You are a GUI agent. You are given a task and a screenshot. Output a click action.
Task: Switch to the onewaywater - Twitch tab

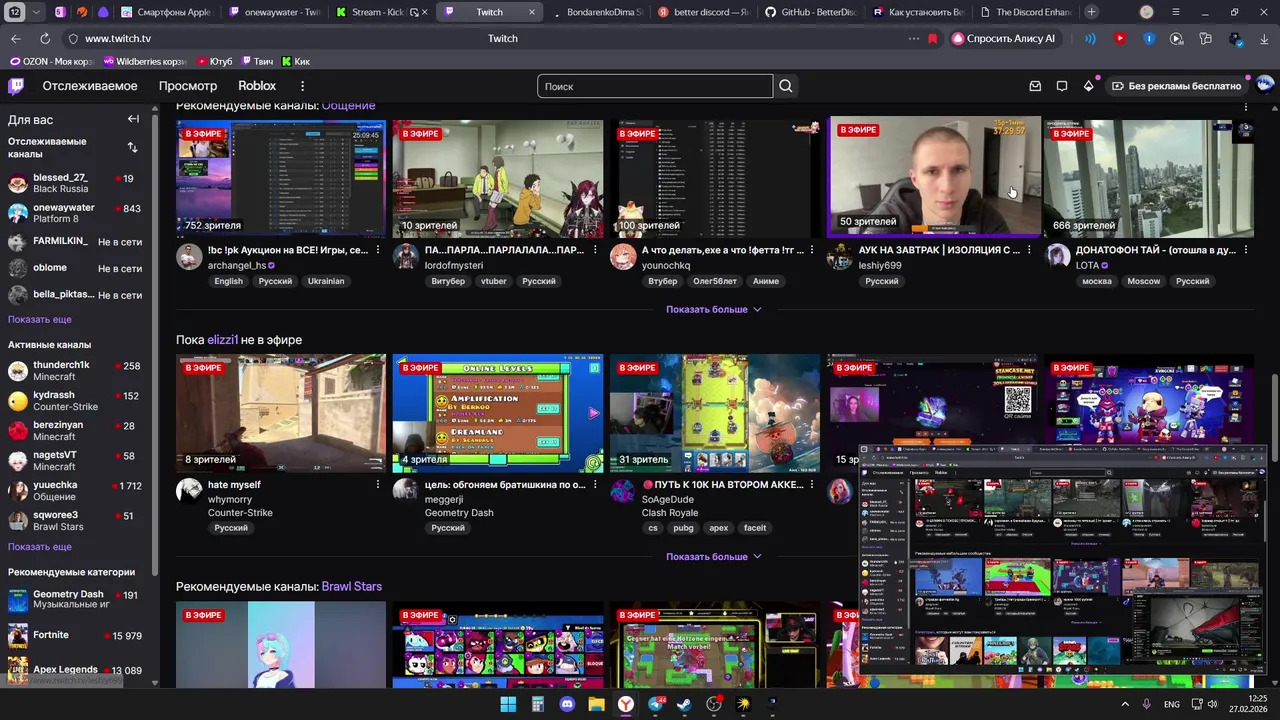(x=273, y=12)
